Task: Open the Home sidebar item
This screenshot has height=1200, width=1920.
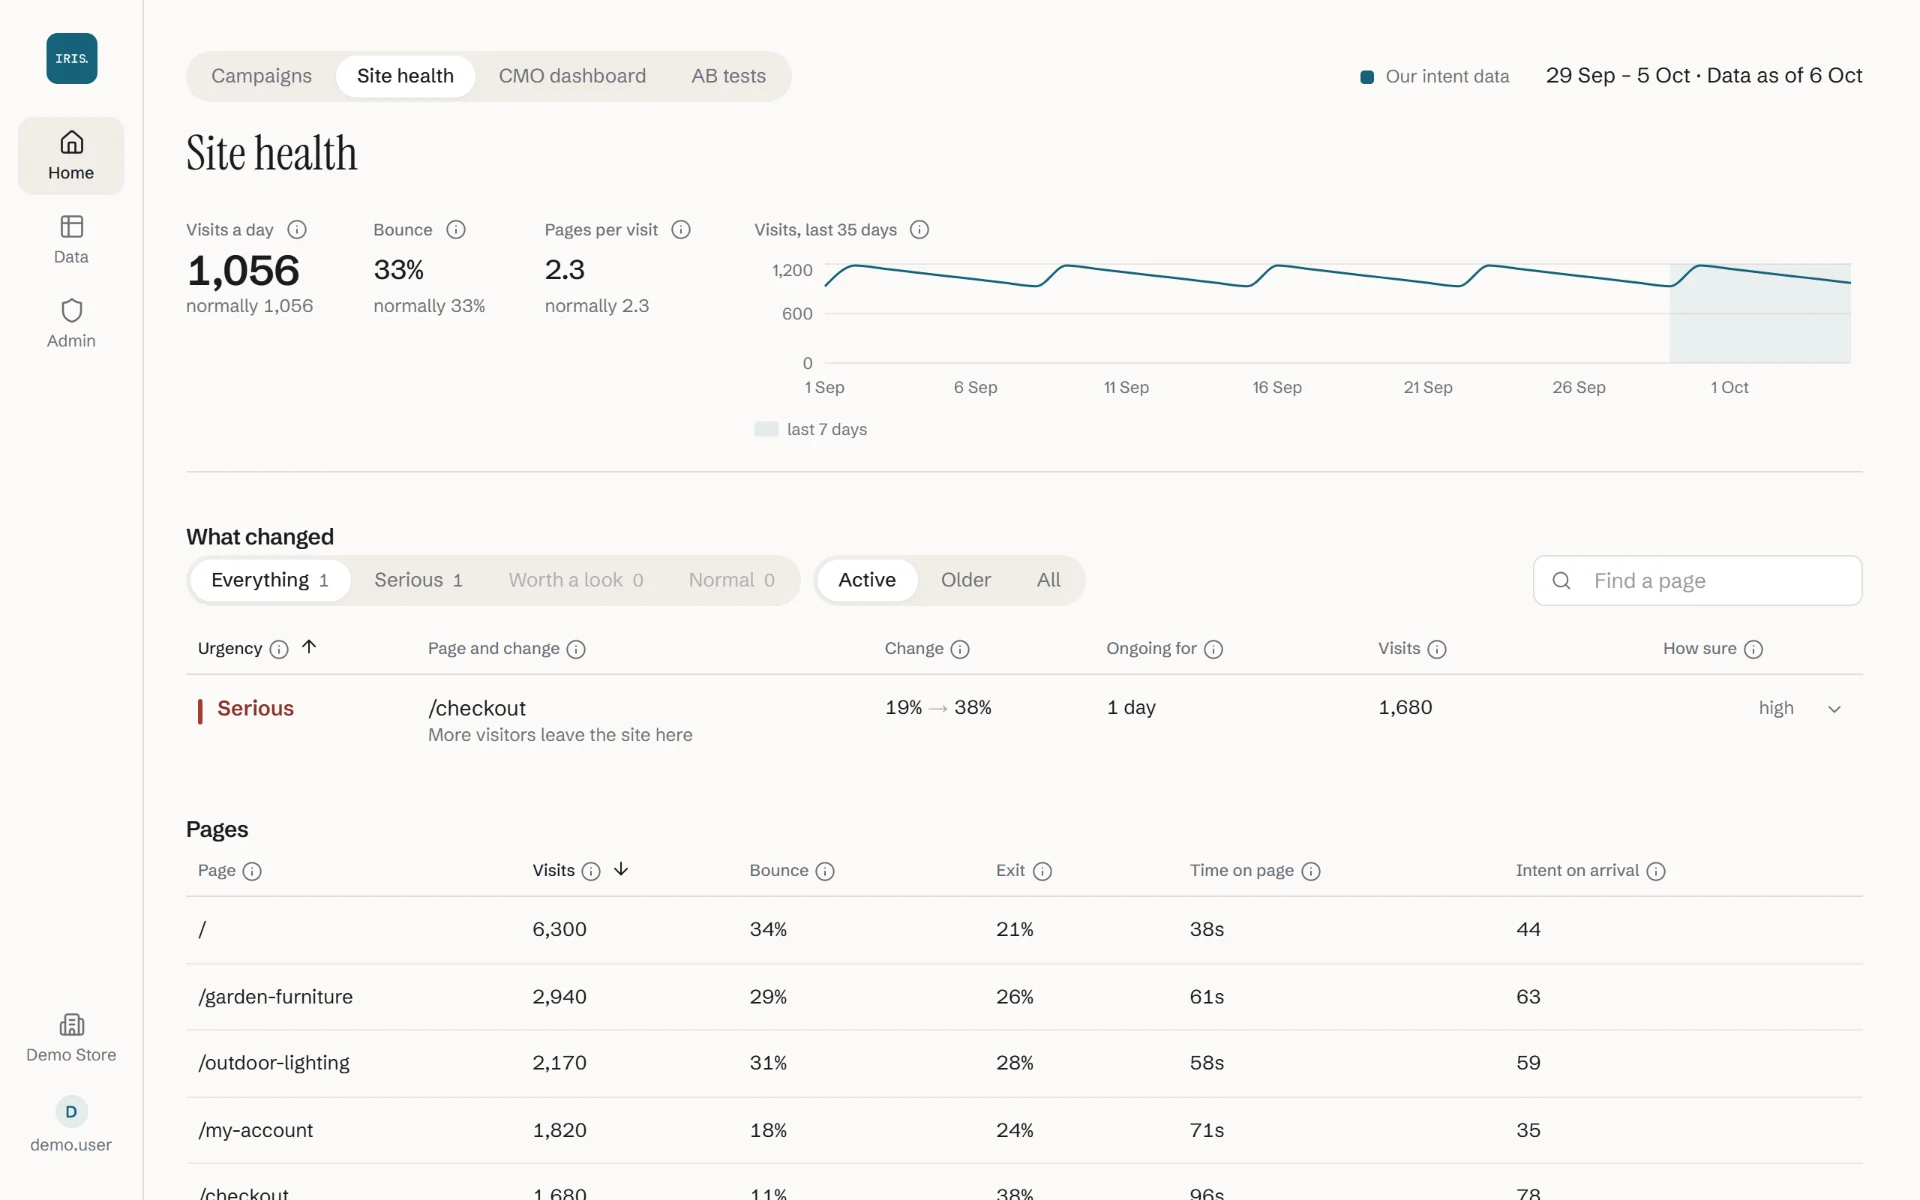Action: [71, 156]
